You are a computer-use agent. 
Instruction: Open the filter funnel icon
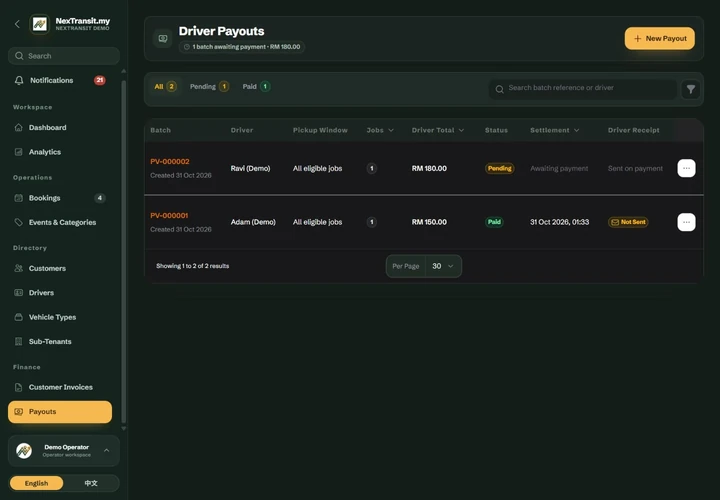tap(691, 90)
